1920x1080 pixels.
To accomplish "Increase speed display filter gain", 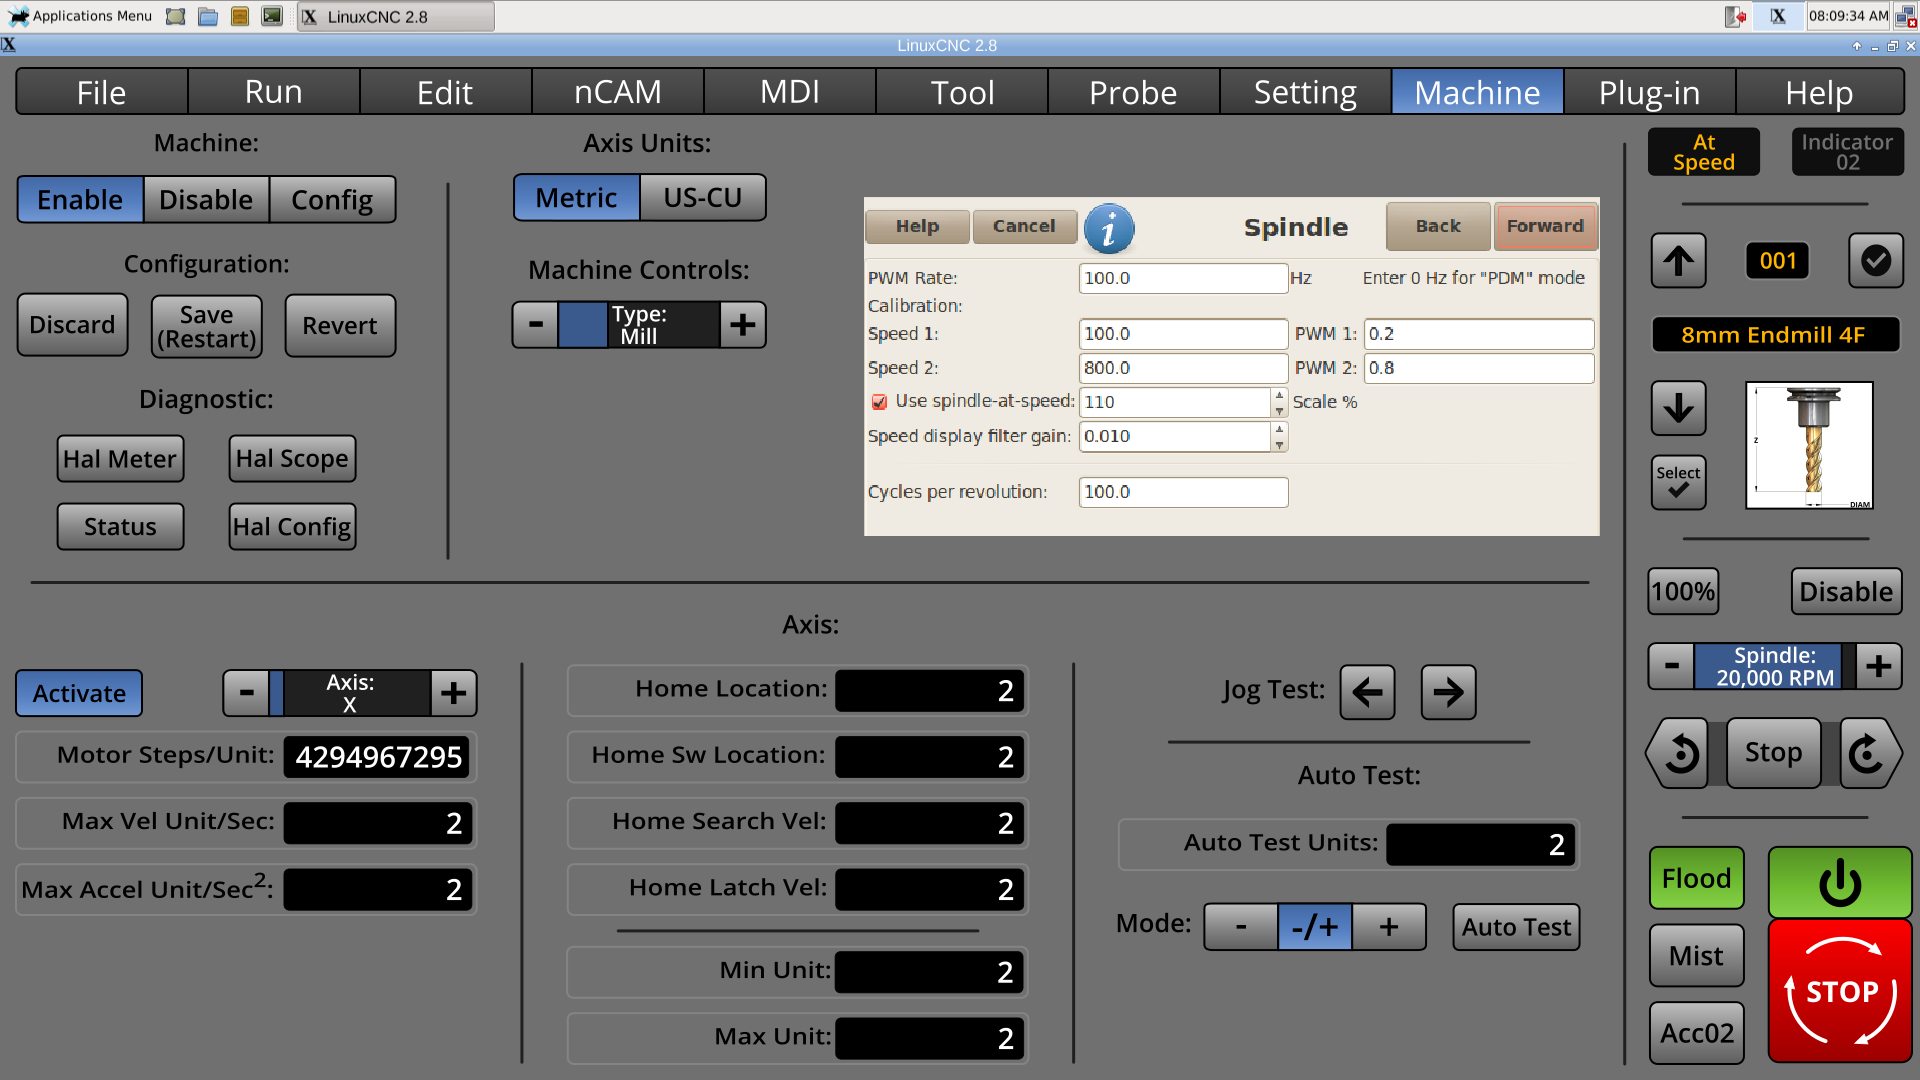I will [x=1279, y=429].
